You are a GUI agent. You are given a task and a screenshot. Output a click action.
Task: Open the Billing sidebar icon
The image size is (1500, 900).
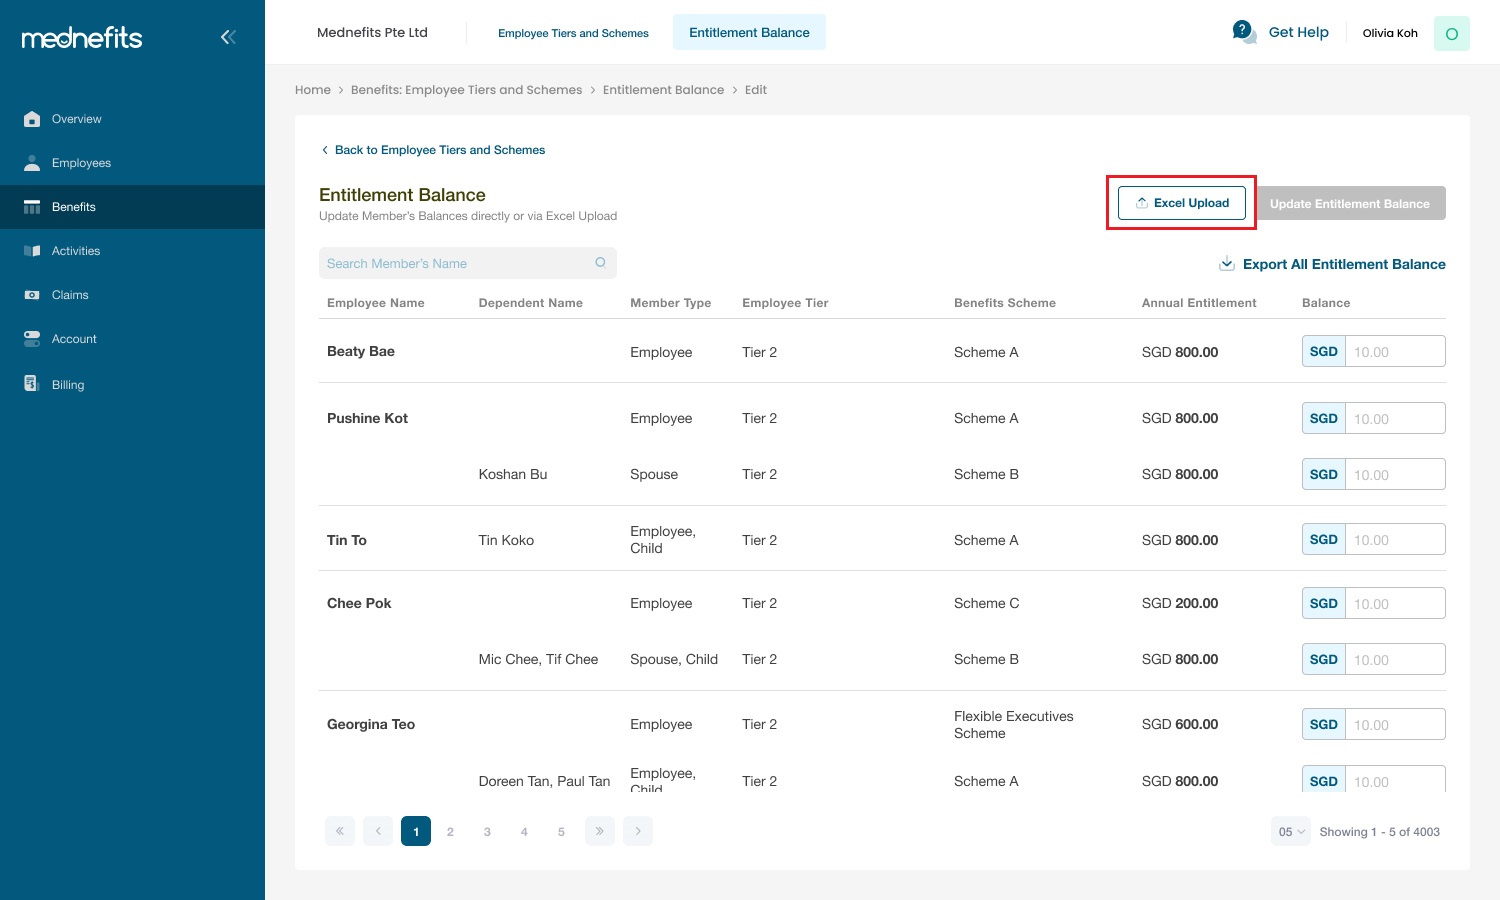[x=31, y=384]
